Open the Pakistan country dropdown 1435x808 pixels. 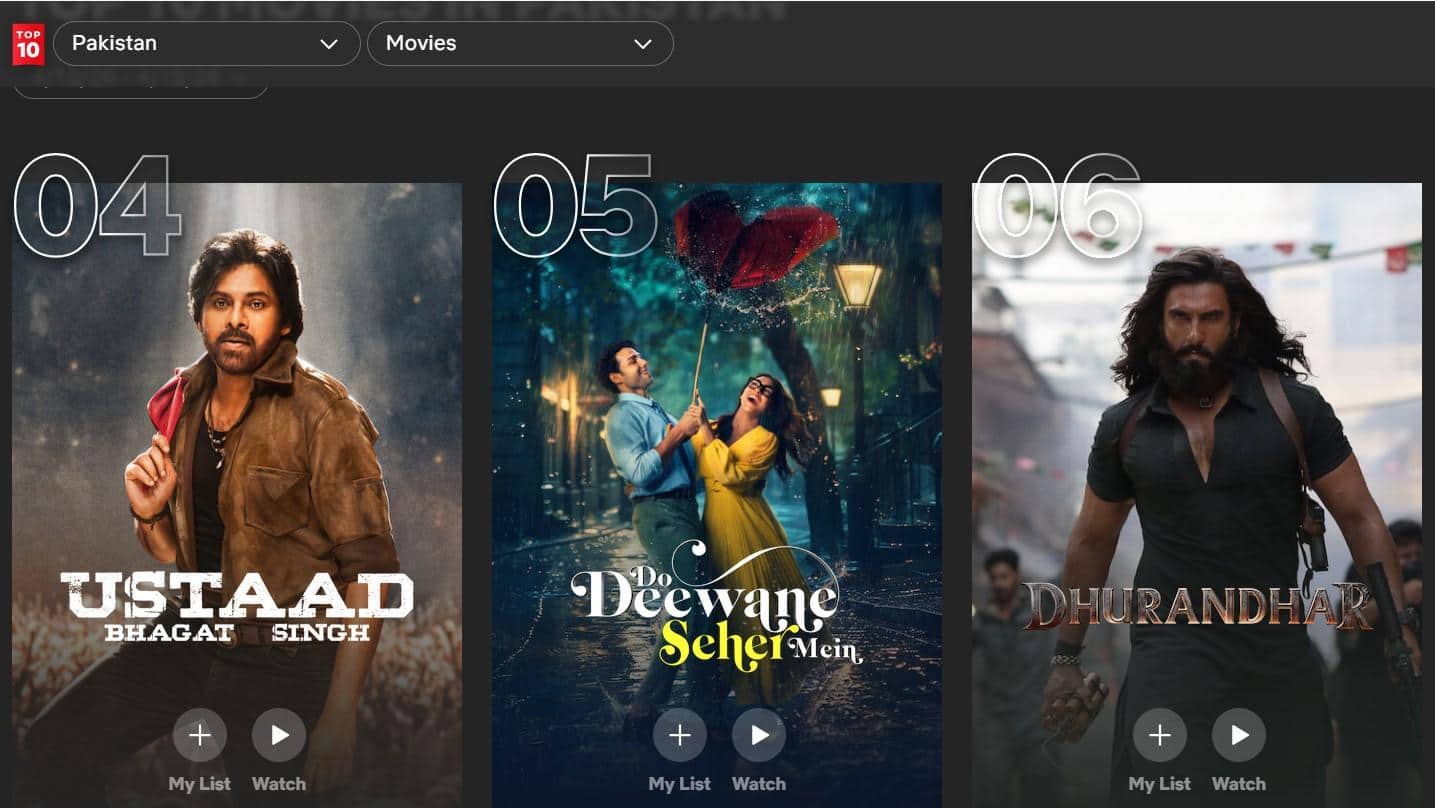(x=205, y=44)
